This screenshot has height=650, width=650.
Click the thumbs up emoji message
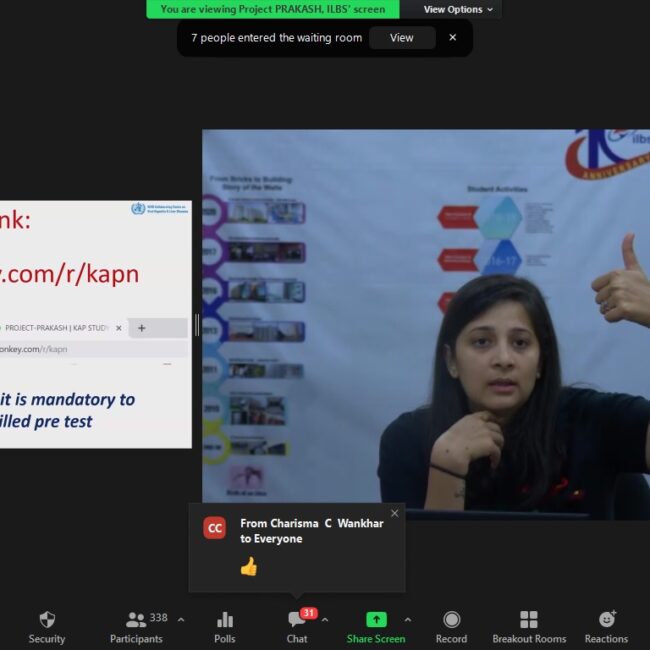pyautogui.click(x=248, y=567)
